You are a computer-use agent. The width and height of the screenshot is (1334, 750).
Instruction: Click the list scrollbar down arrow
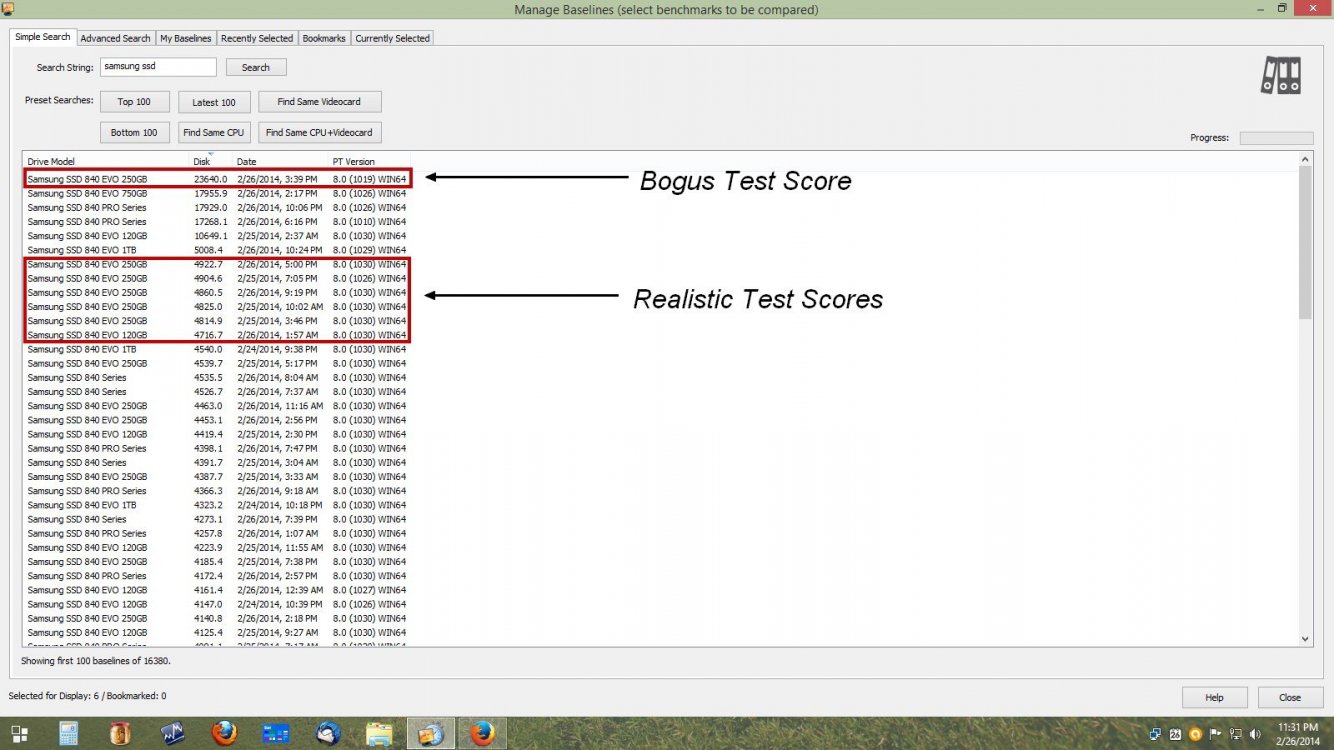1305,638
